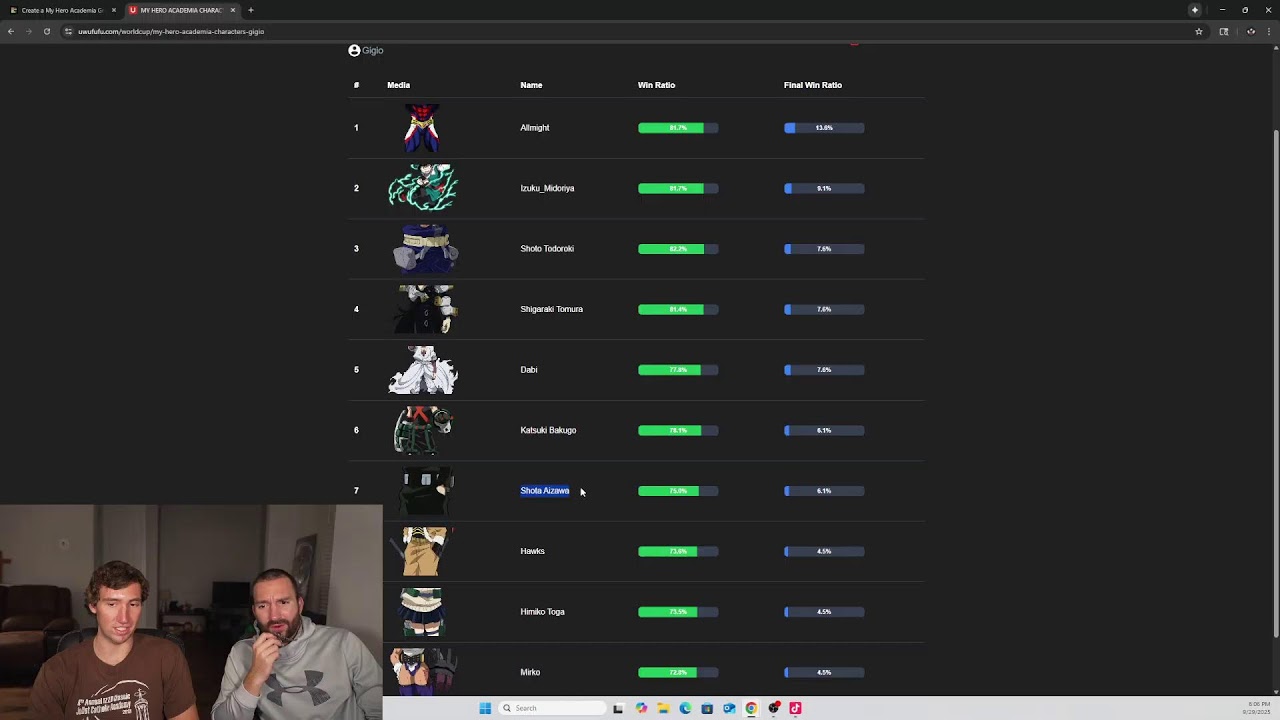Open the Dabi character thumbnail

[x=423, y=370]
